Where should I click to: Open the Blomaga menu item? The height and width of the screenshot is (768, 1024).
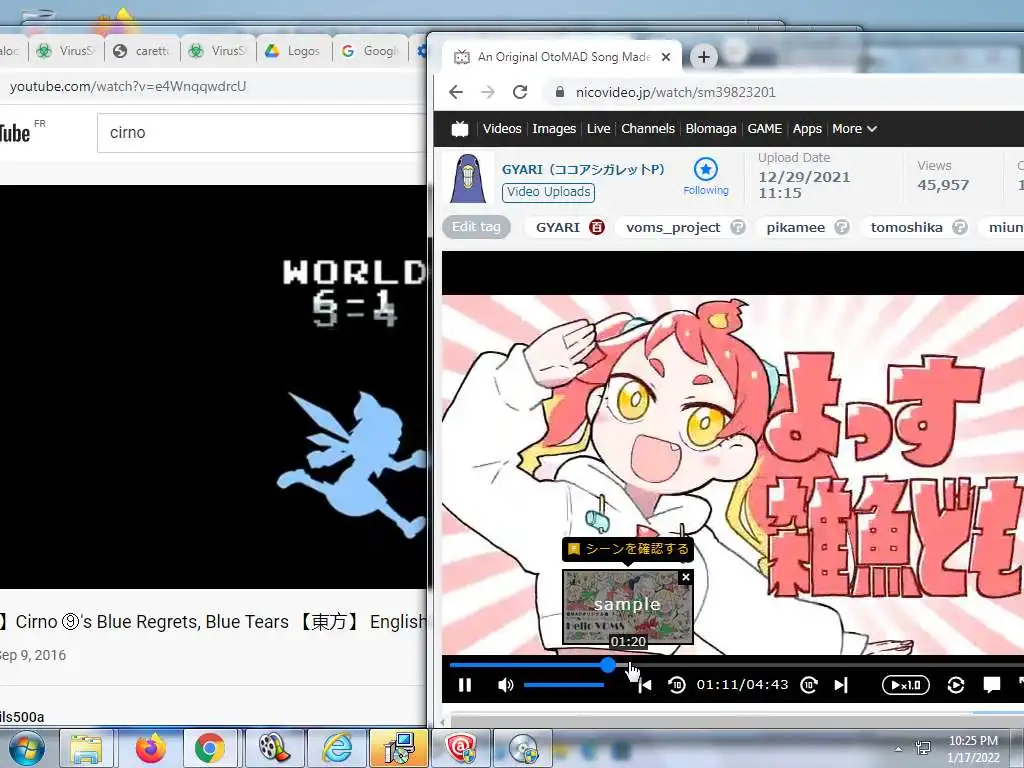click(x=711, y=129)
